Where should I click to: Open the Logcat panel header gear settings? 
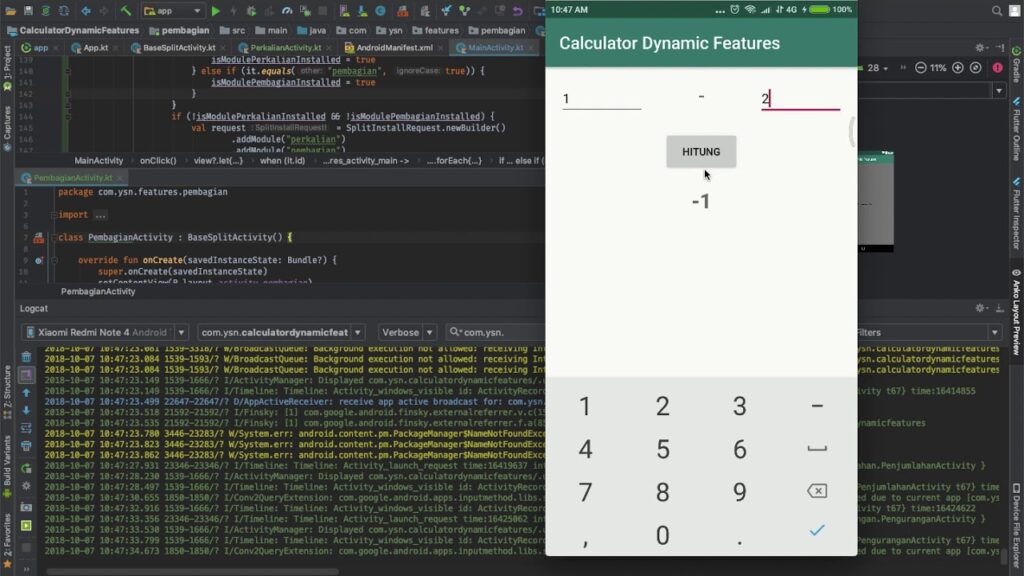pos(980,308)
